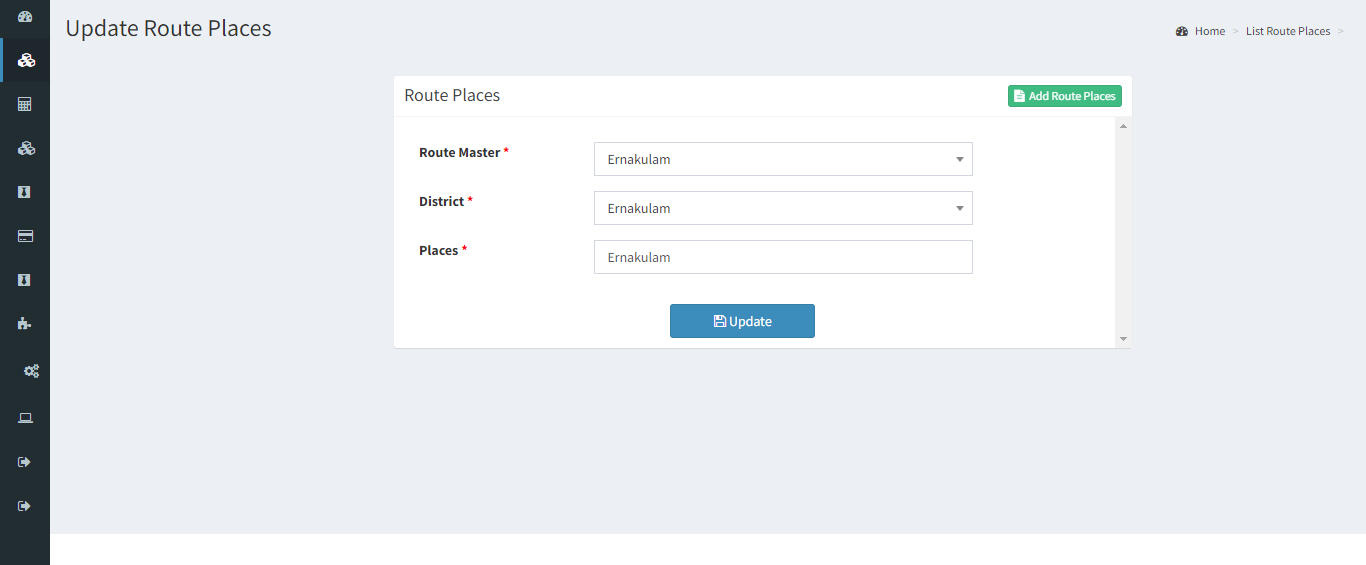Focus the Places text field

783,257
